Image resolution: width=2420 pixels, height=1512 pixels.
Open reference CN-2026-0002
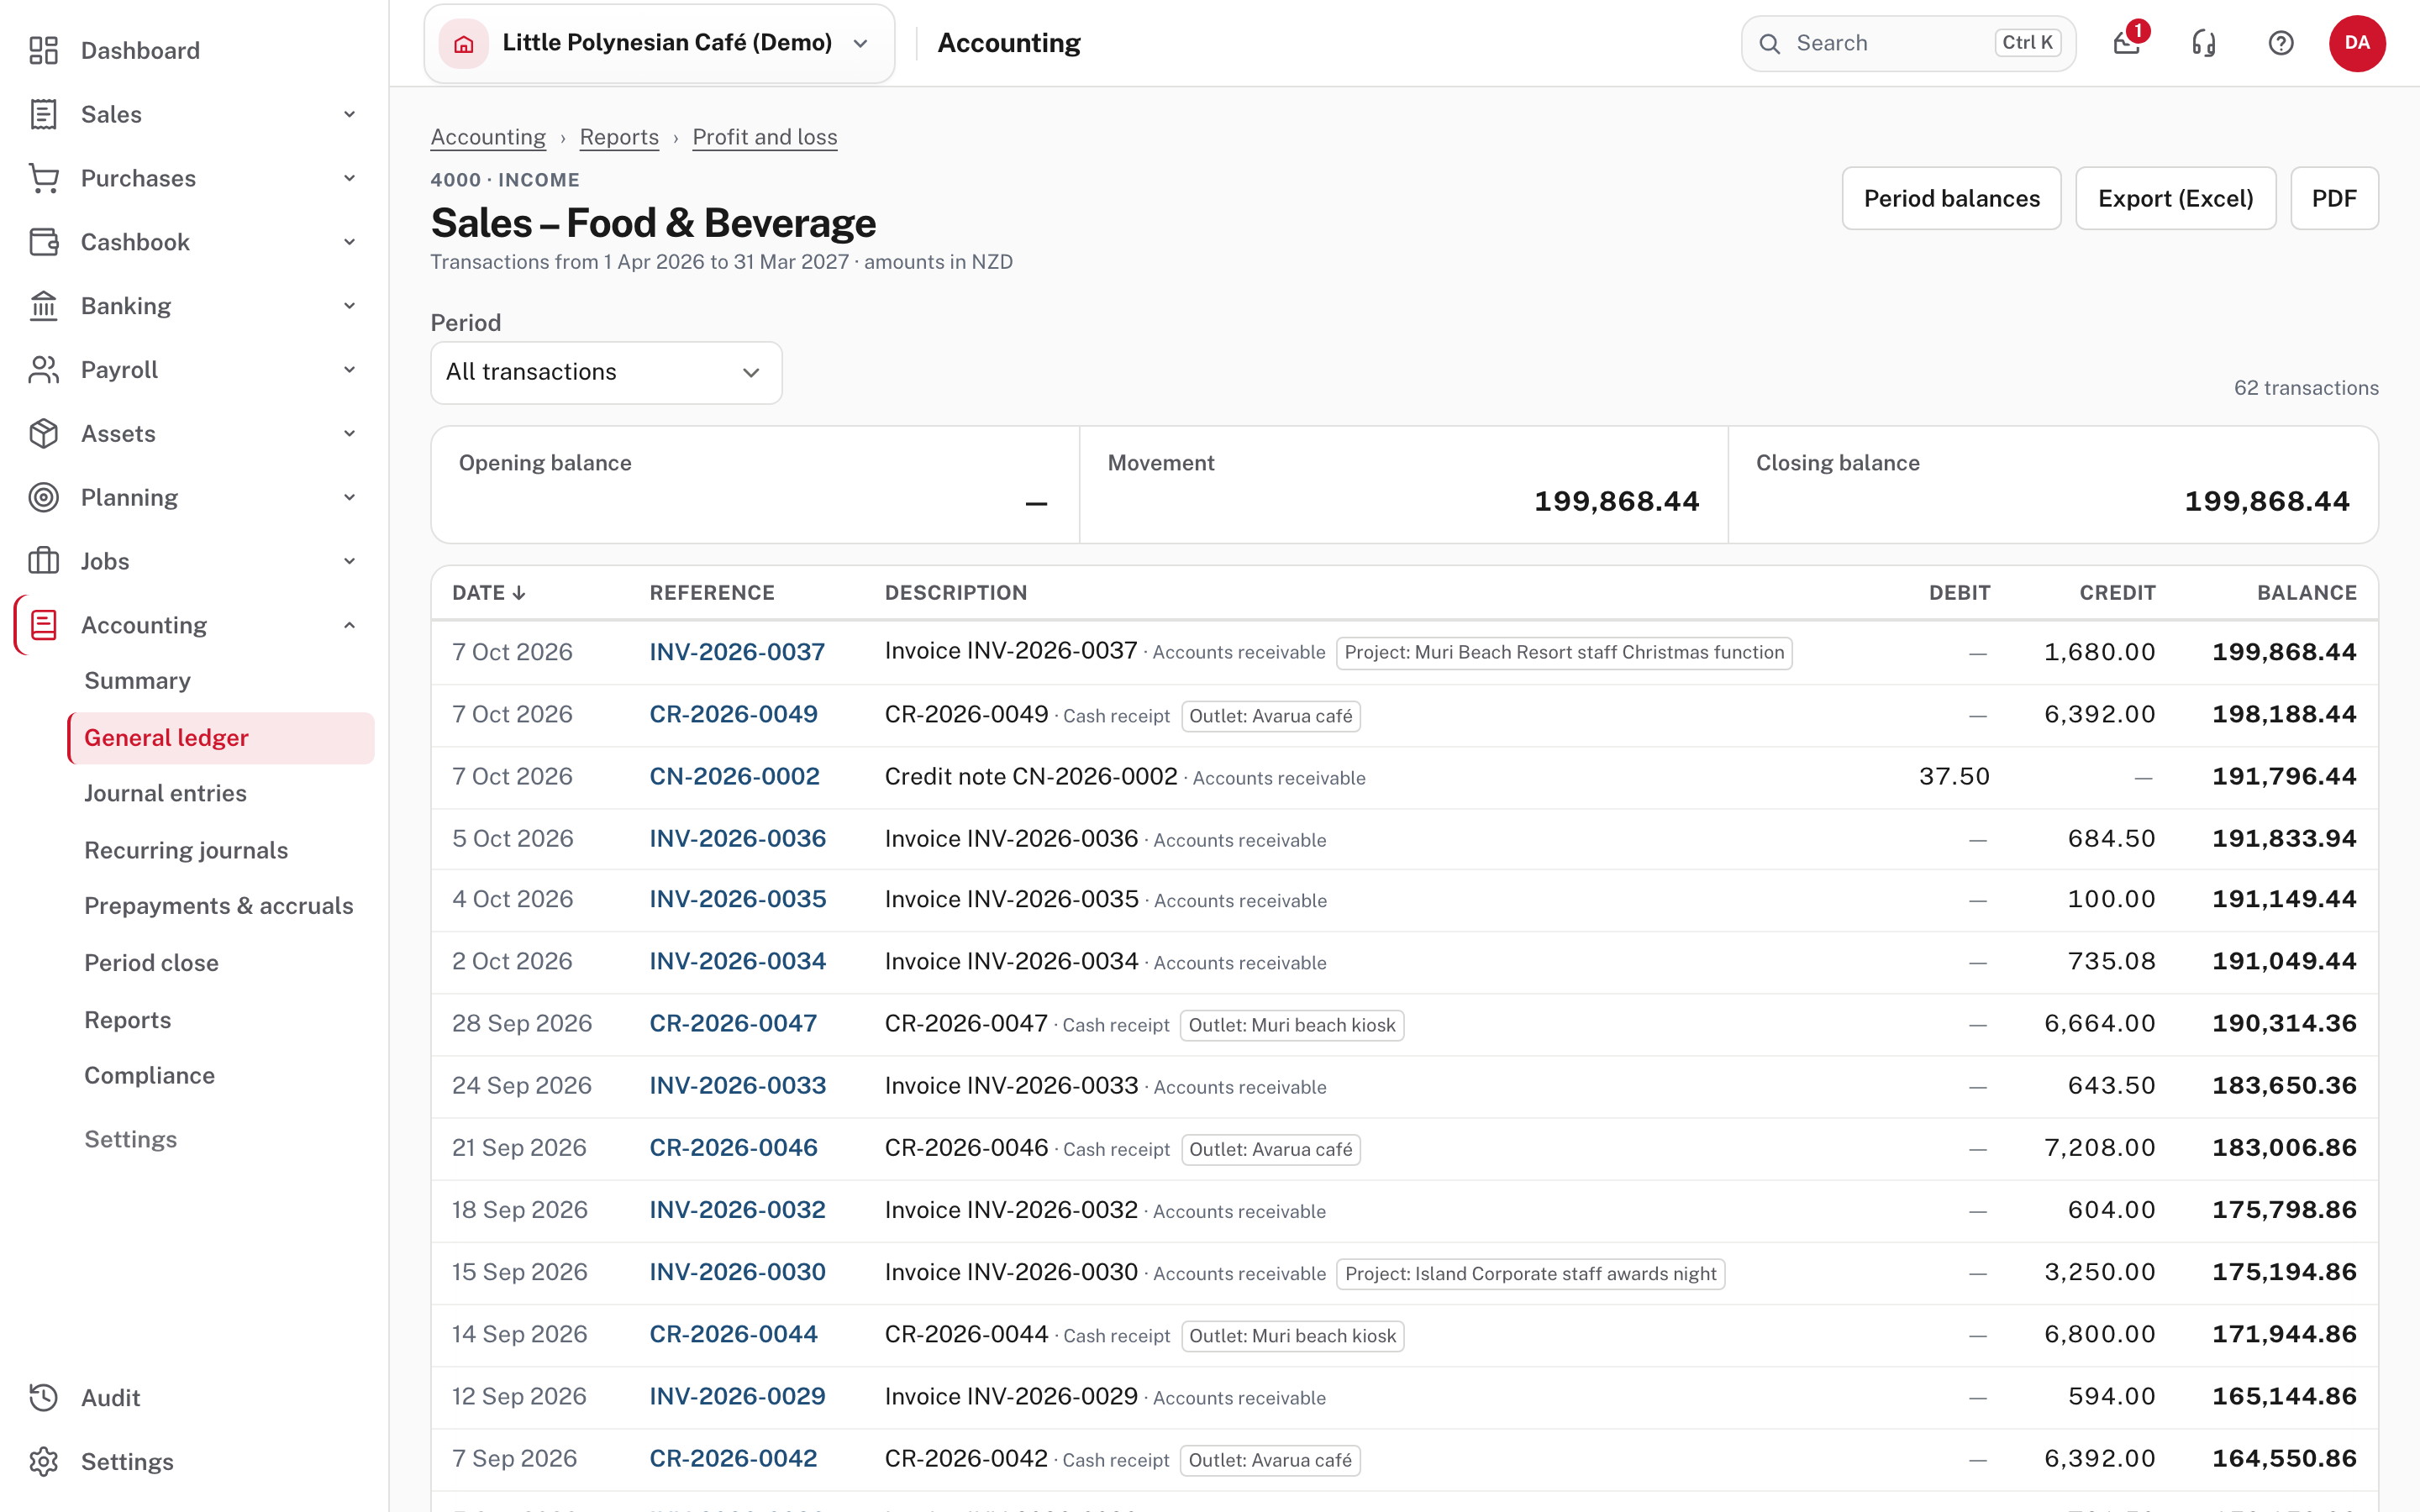[734, 776]
